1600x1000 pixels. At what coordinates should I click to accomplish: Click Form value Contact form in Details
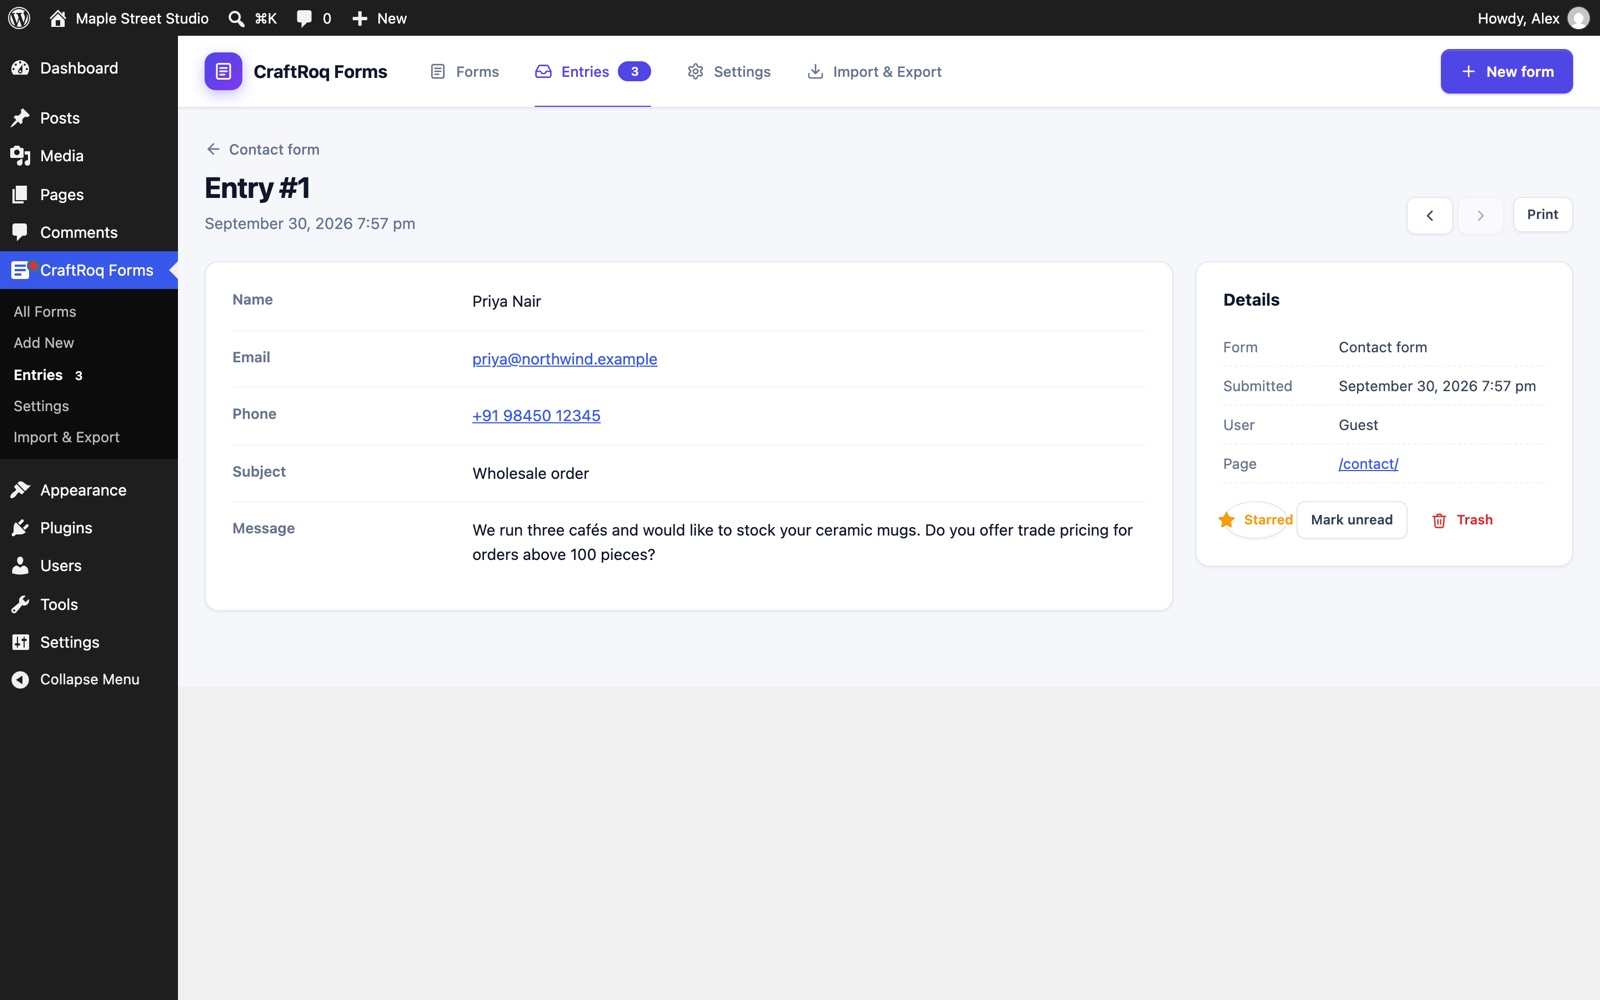pyautogui.click(x=1382, y=347)
